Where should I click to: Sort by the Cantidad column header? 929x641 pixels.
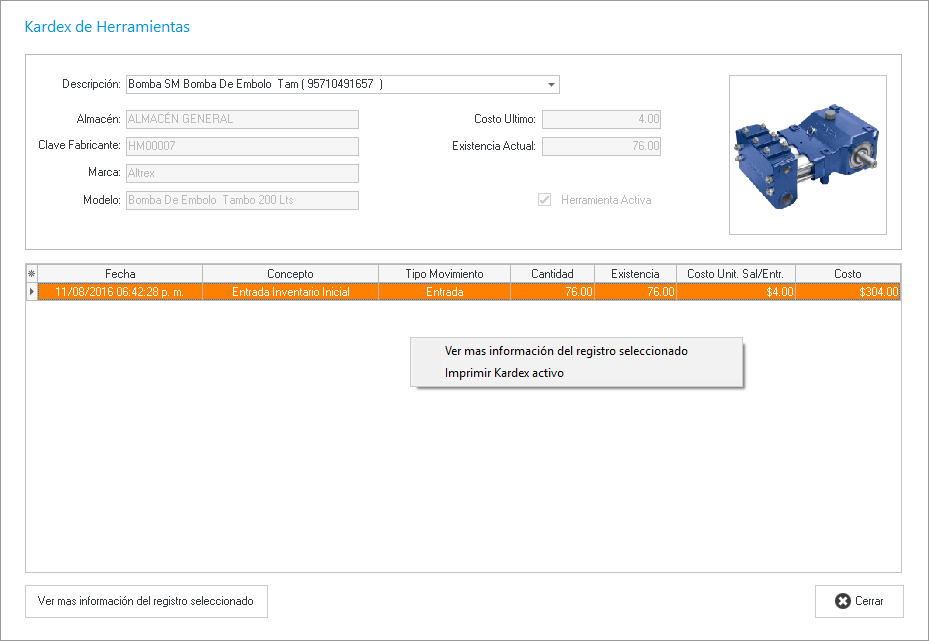click(x=552, y=274)
